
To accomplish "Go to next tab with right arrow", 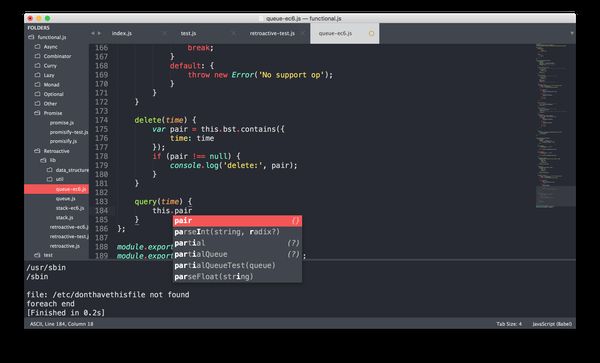I will pyautogui.click(x=99, y=33).
